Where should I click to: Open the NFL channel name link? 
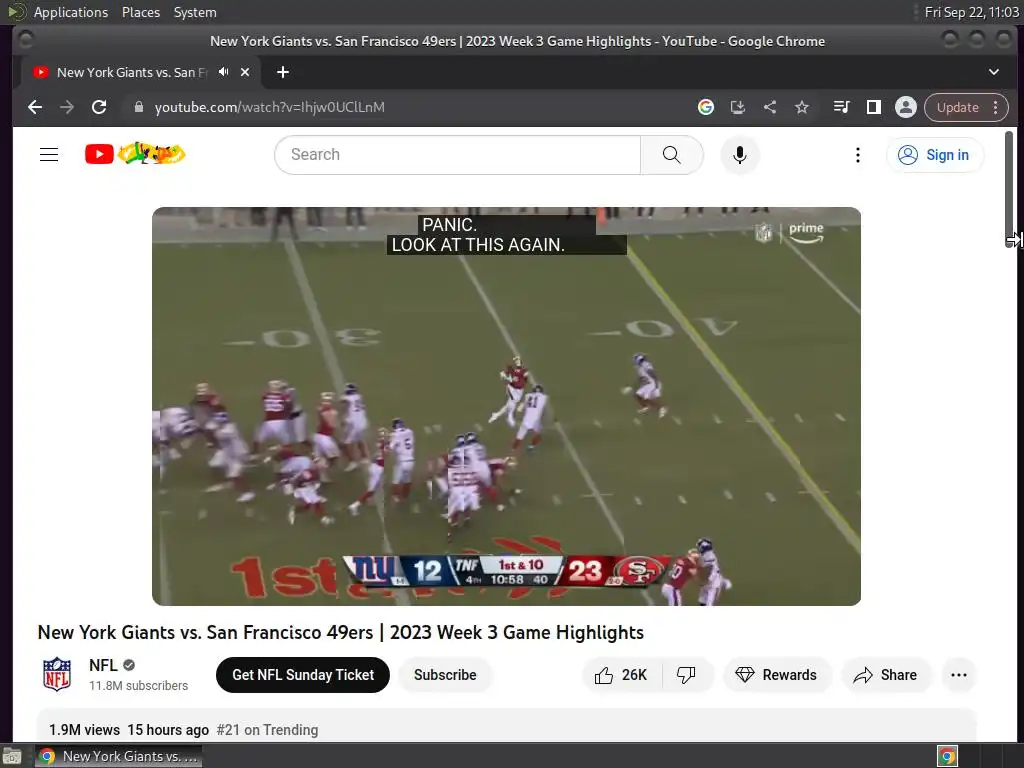(x=103, y=665)
